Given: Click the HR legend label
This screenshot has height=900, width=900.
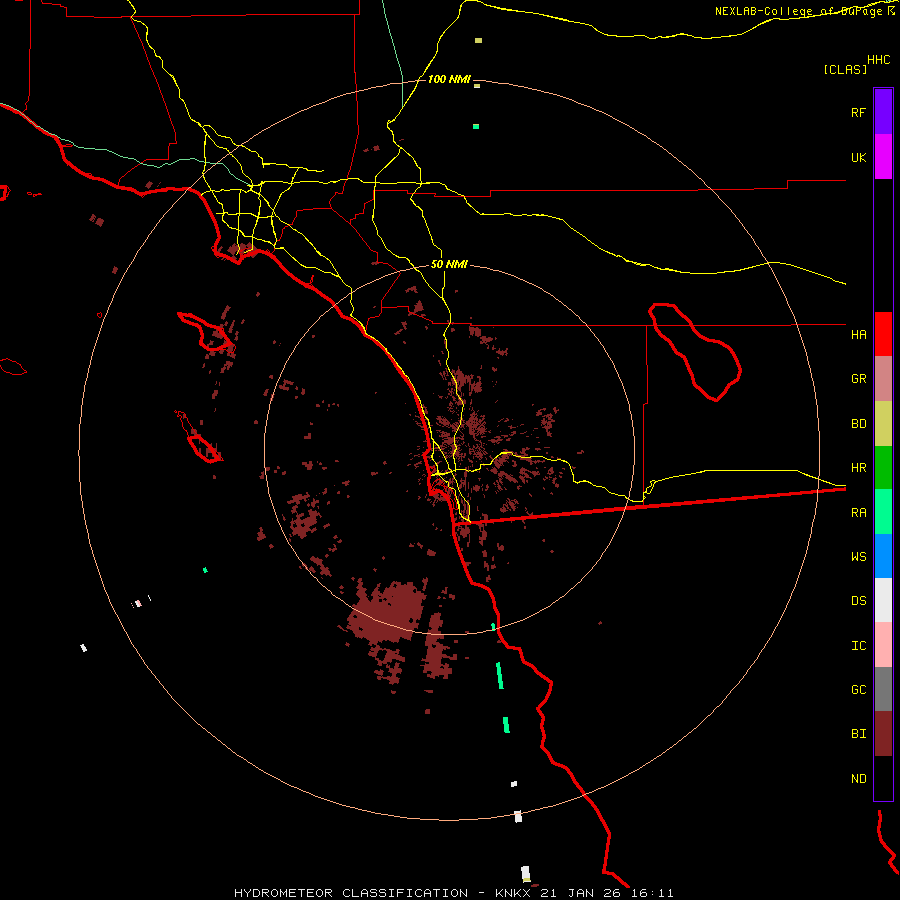Looking at the screenshot, I should click(x=858, y=468).
